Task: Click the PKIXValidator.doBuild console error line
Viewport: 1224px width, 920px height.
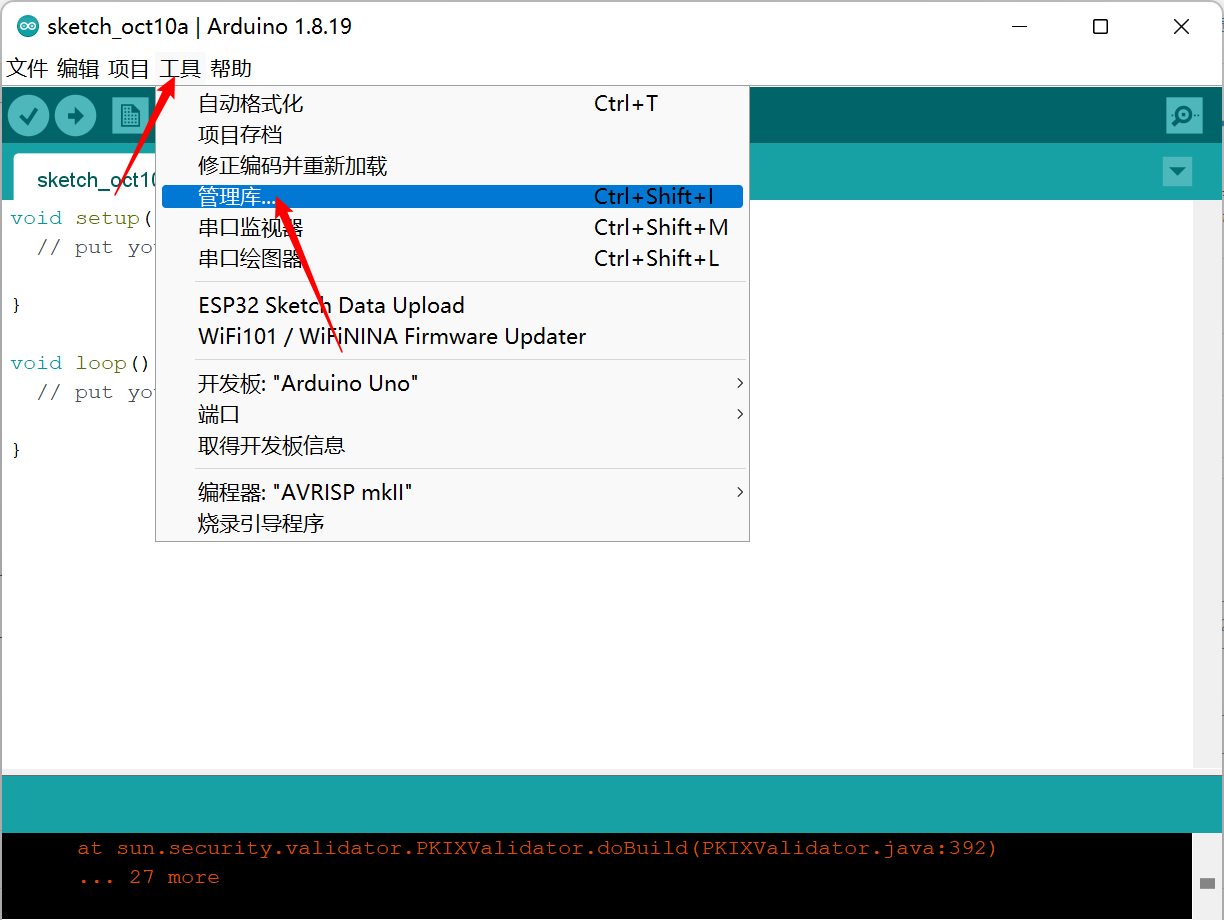Action: coord(538,848)
